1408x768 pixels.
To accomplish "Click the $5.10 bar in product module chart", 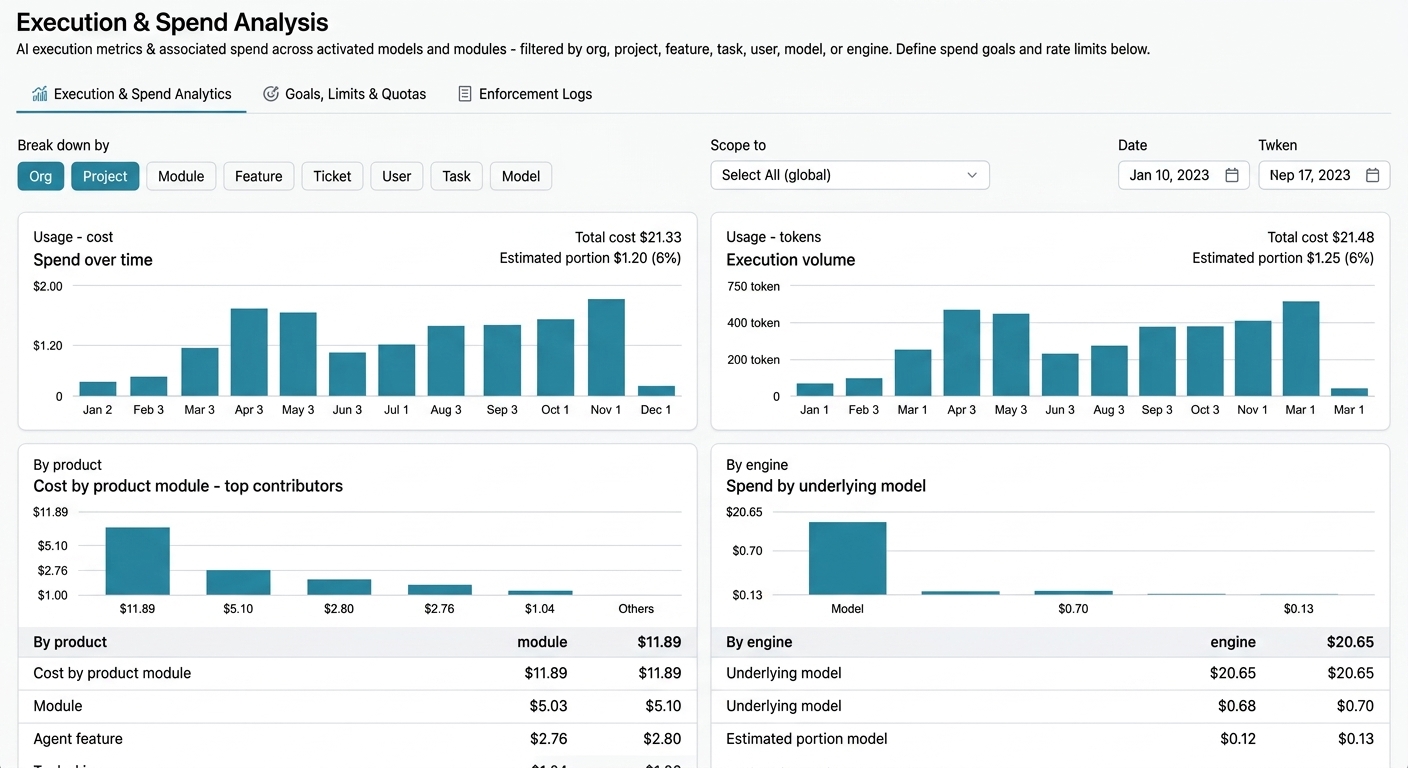I will pyautogui.click(x=238, y=582).
